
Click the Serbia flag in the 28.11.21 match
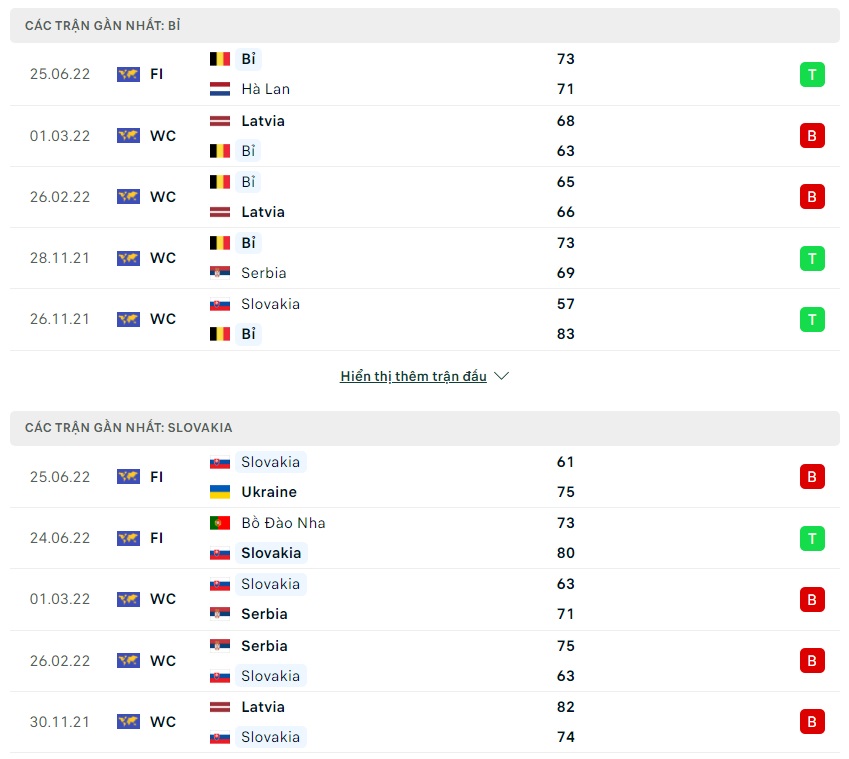tap(220, 273)
